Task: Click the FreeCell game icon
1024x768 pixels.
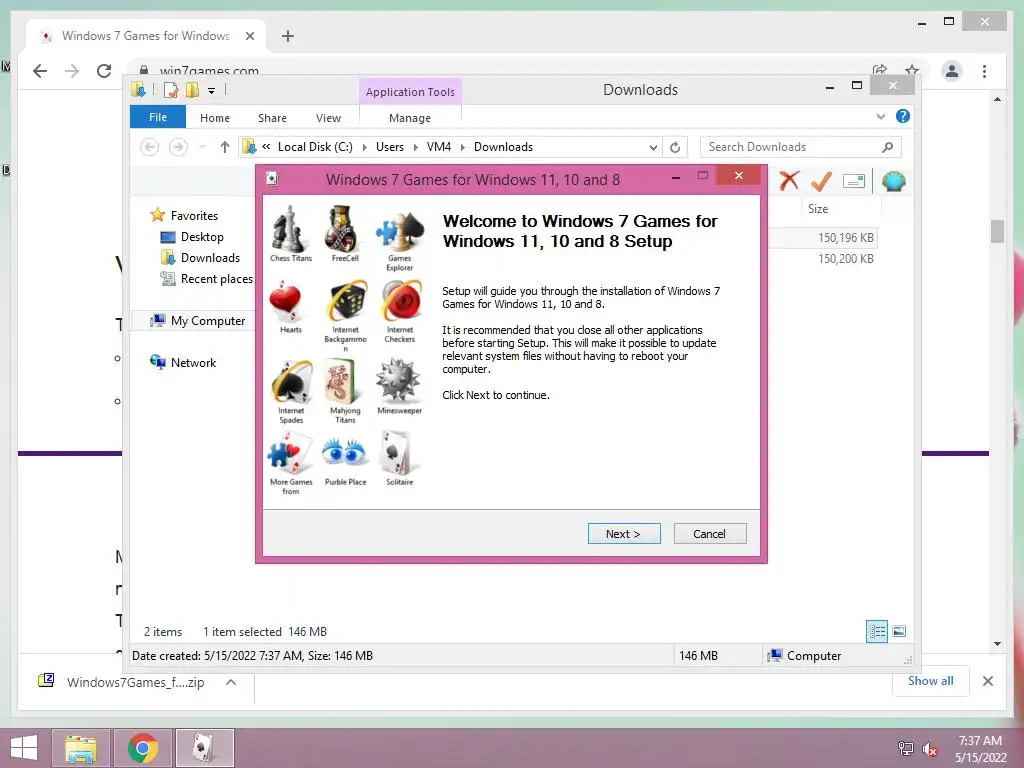Action: pyautogui.click(x=342, y=229)
